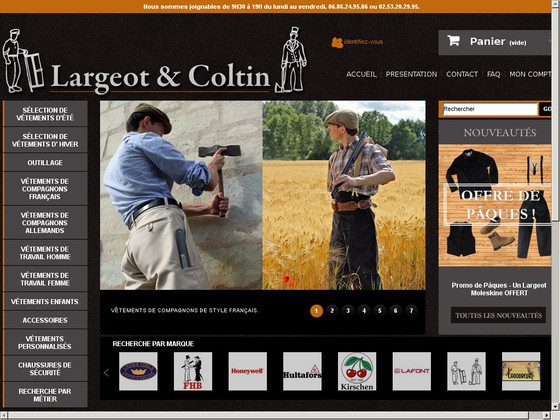Screen dimensions: 560x420
Task: Open the two-craftsmen sketch brand logo
Action: tap(466, 371)
